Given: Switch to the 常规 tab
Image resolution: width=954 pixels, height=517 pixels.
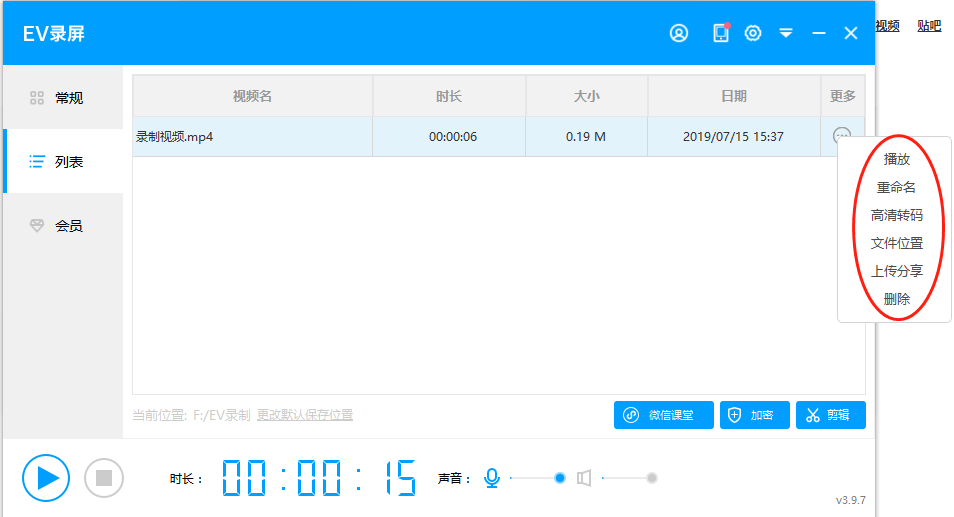Looking at the screenshot, I should pos(63,98).
